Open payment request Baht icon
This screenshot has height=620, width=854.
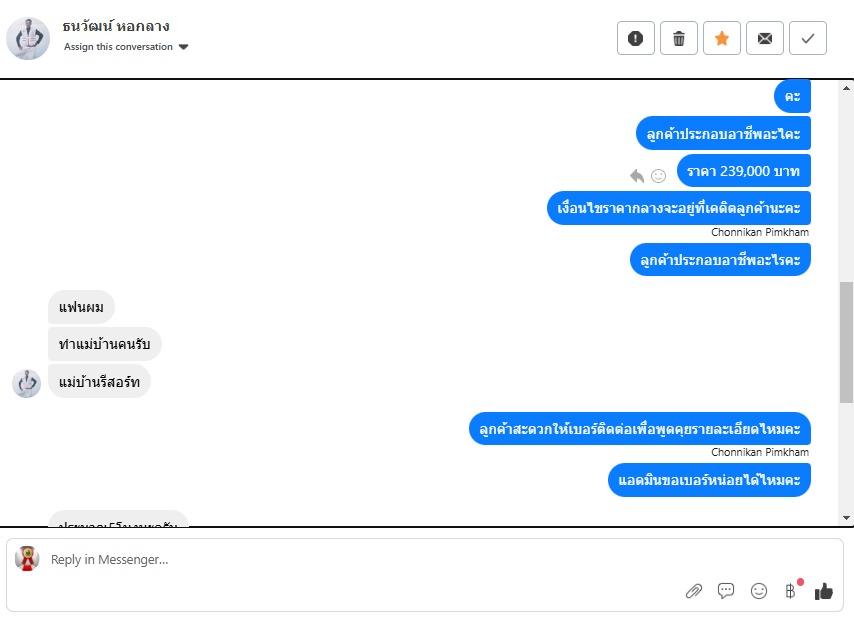(791, 591)
